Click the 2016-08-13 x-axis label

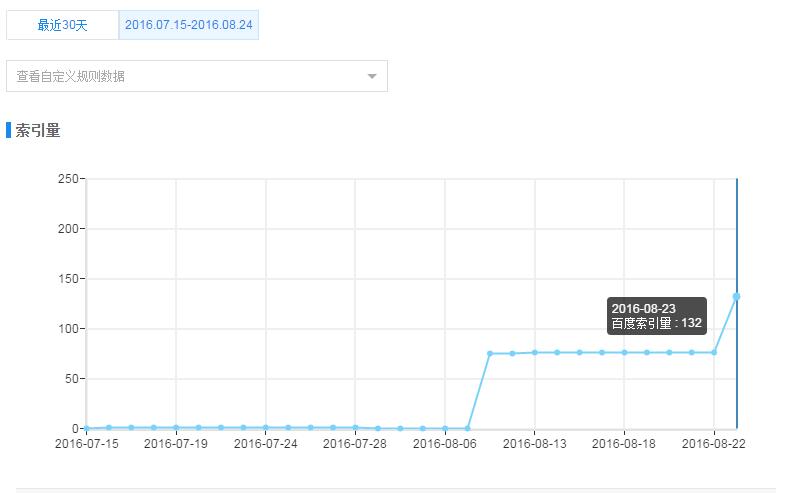coord(535,443)
